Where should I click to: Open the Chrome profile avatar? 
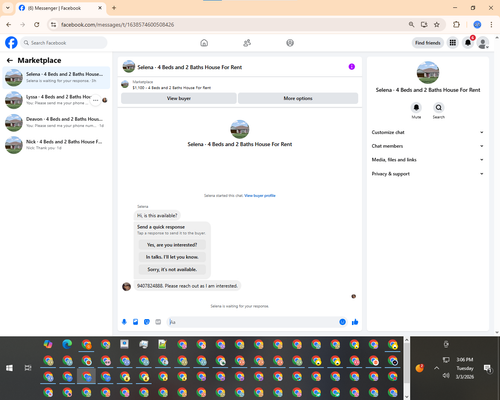(477, 24)
